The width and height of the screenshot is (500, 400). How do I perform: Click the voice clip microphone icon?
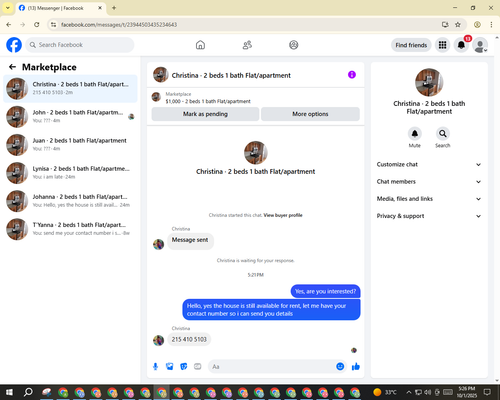pos(155,367)
